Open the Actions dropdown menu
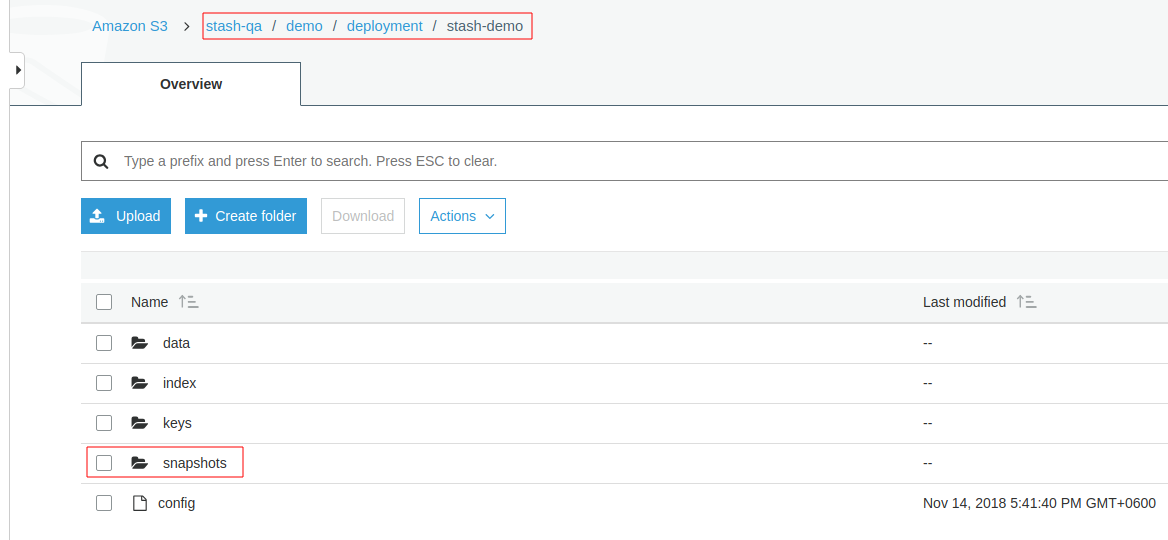 tap(462, 216)
